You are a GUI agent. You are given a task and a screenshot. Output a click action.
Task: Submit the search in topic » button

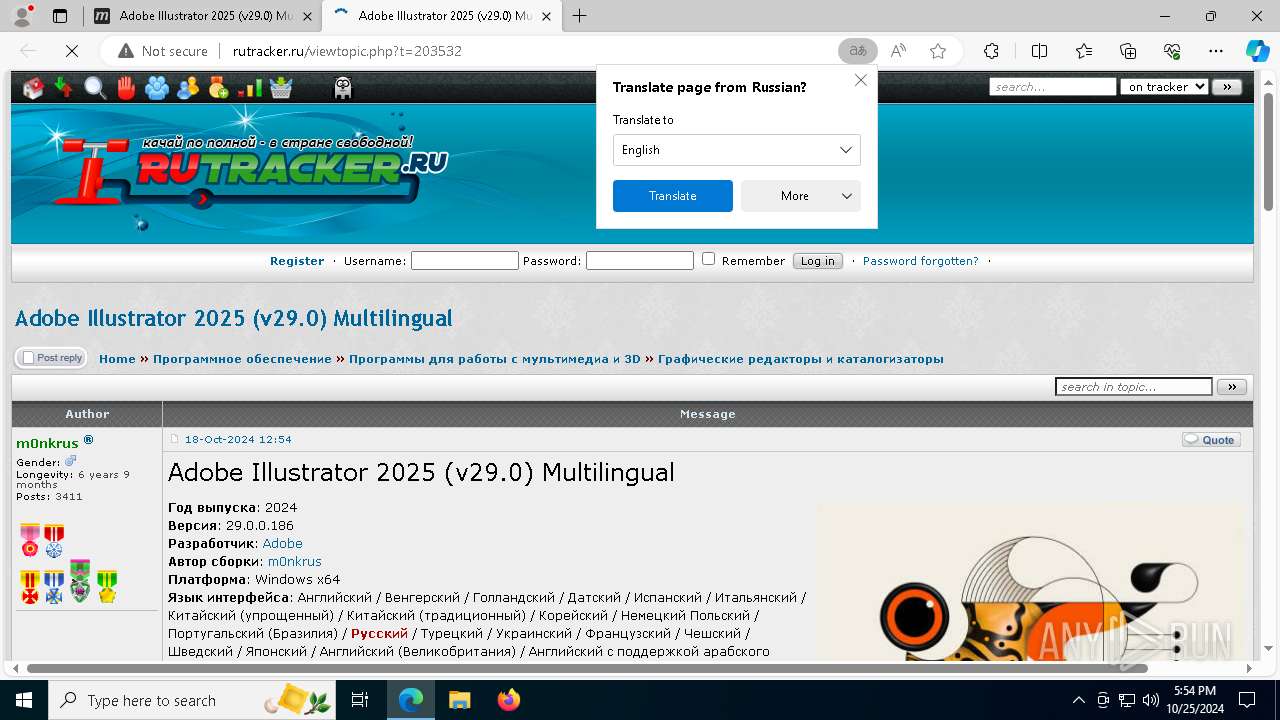[1232, 387]
